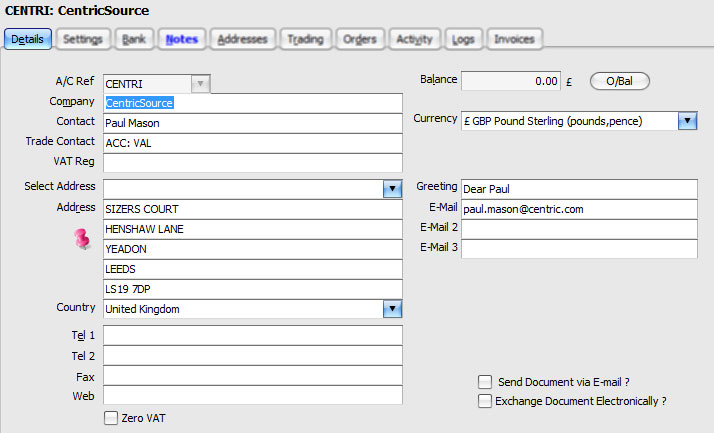Click the Company field with CentricSource
This screenshot has width=714, height=433.
(x=253, y=103)
